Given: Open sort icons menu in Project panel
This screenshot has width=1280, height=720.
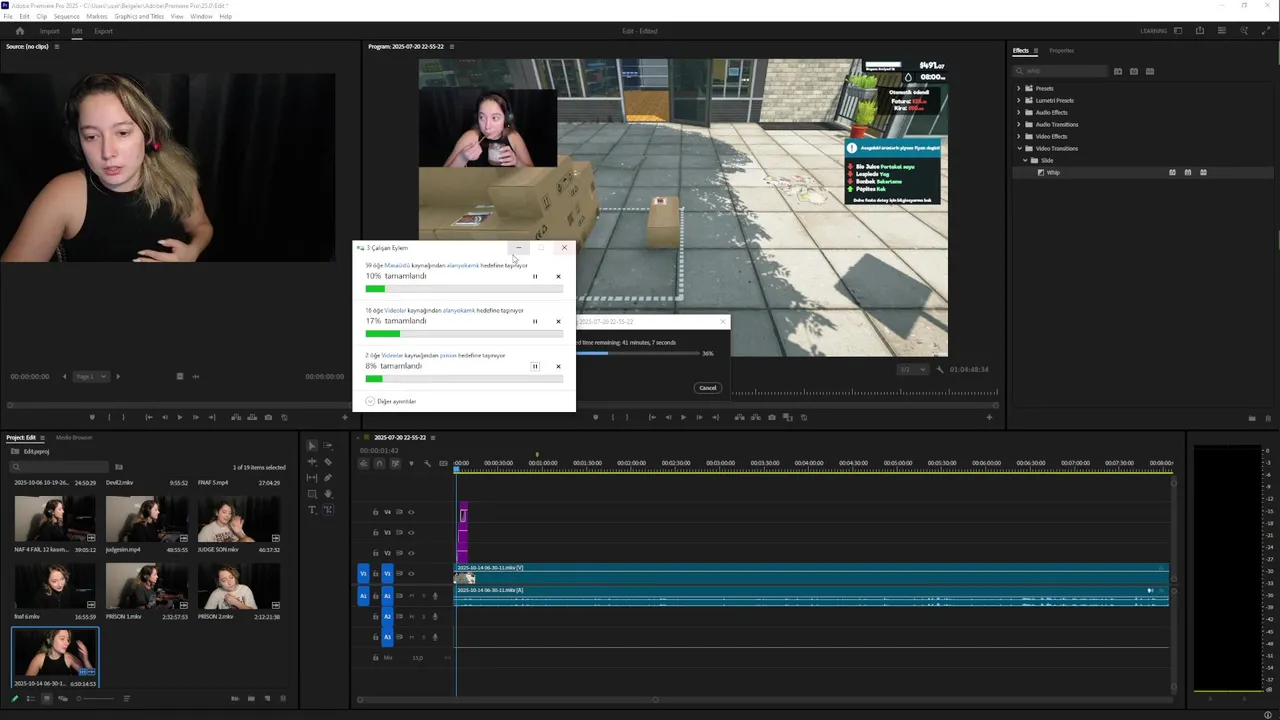Looking at the screenshot, I should (126, 698).
